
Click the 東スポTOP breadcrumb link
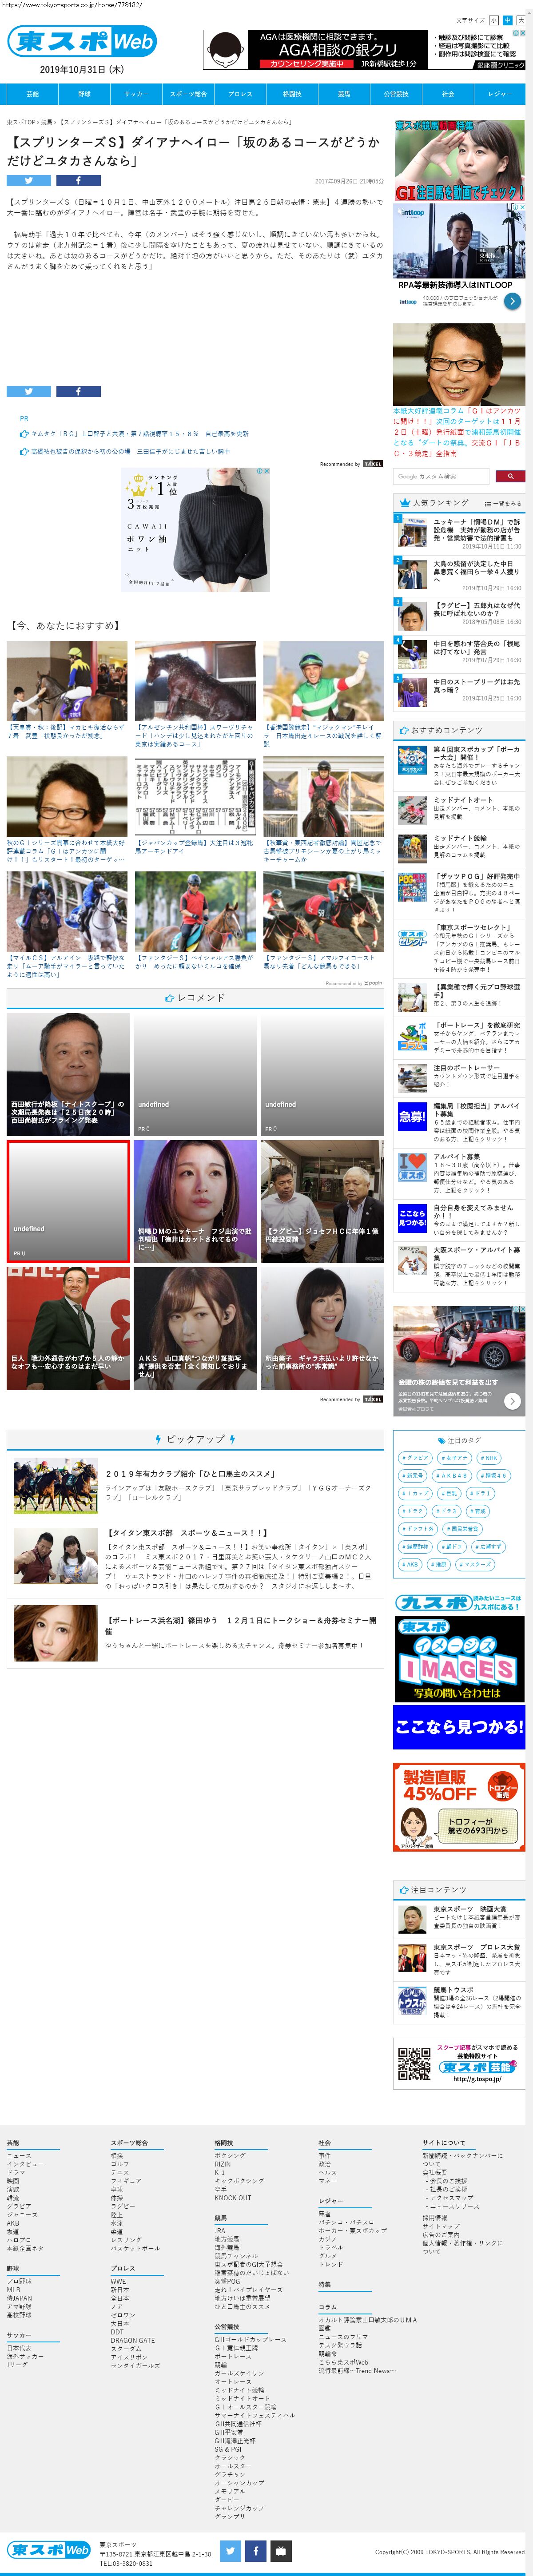[21, 122]
